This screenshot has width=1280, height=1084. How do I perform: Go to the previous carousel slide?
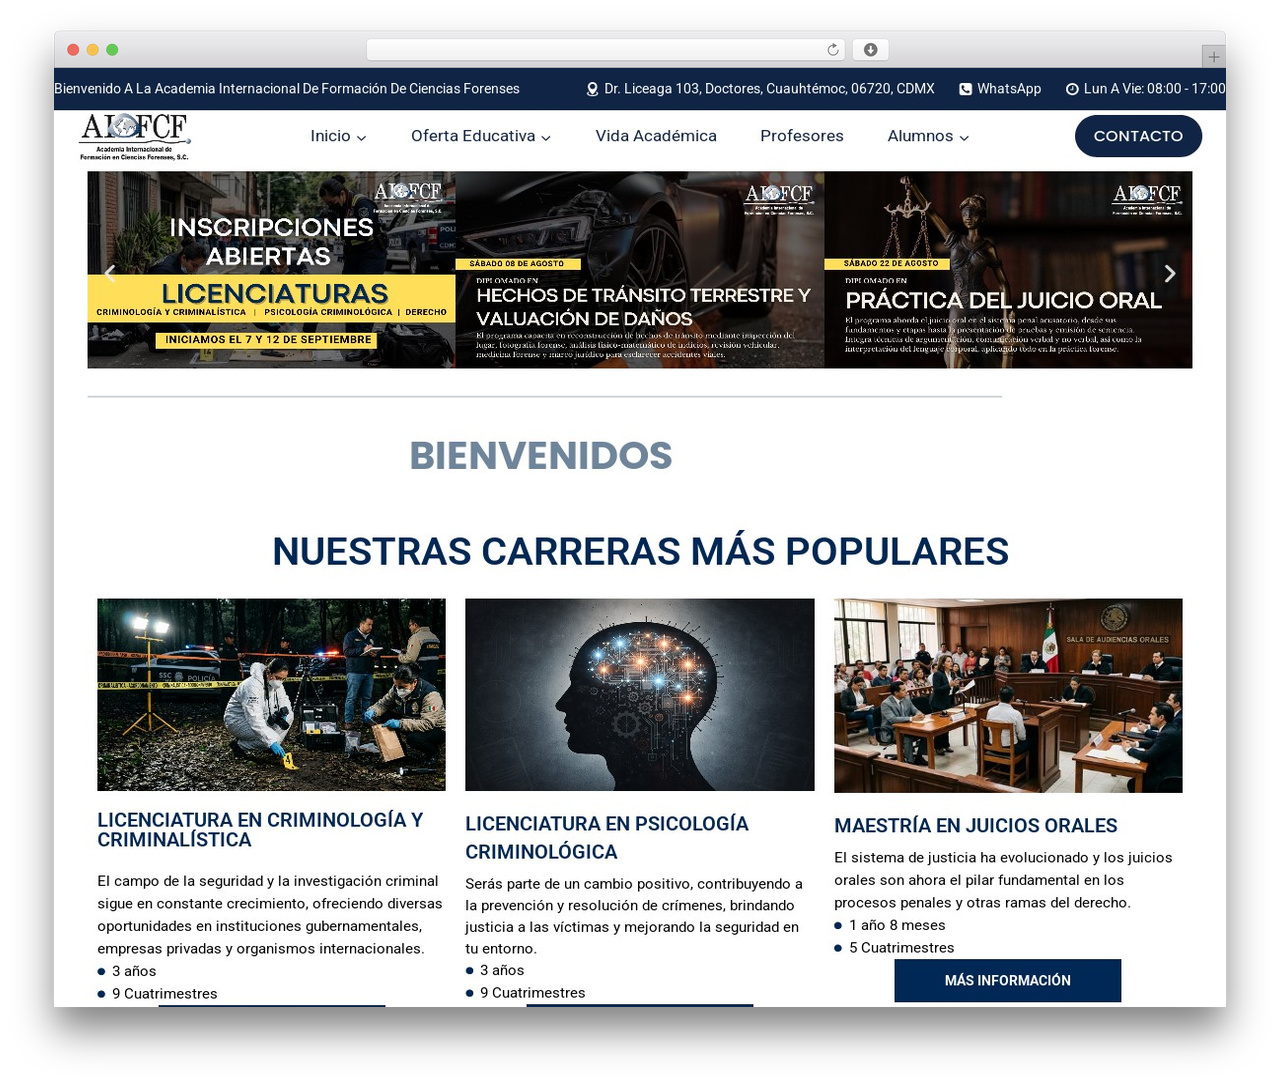(x=110, y=272)
